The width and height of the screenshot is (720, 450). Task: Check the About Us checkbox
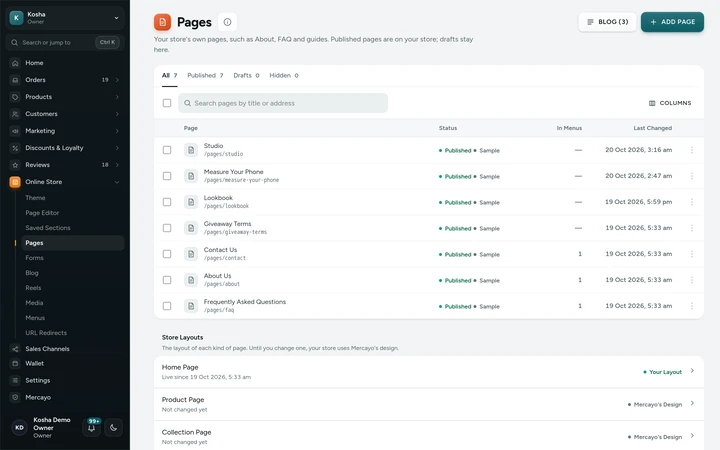click(167, 280)
